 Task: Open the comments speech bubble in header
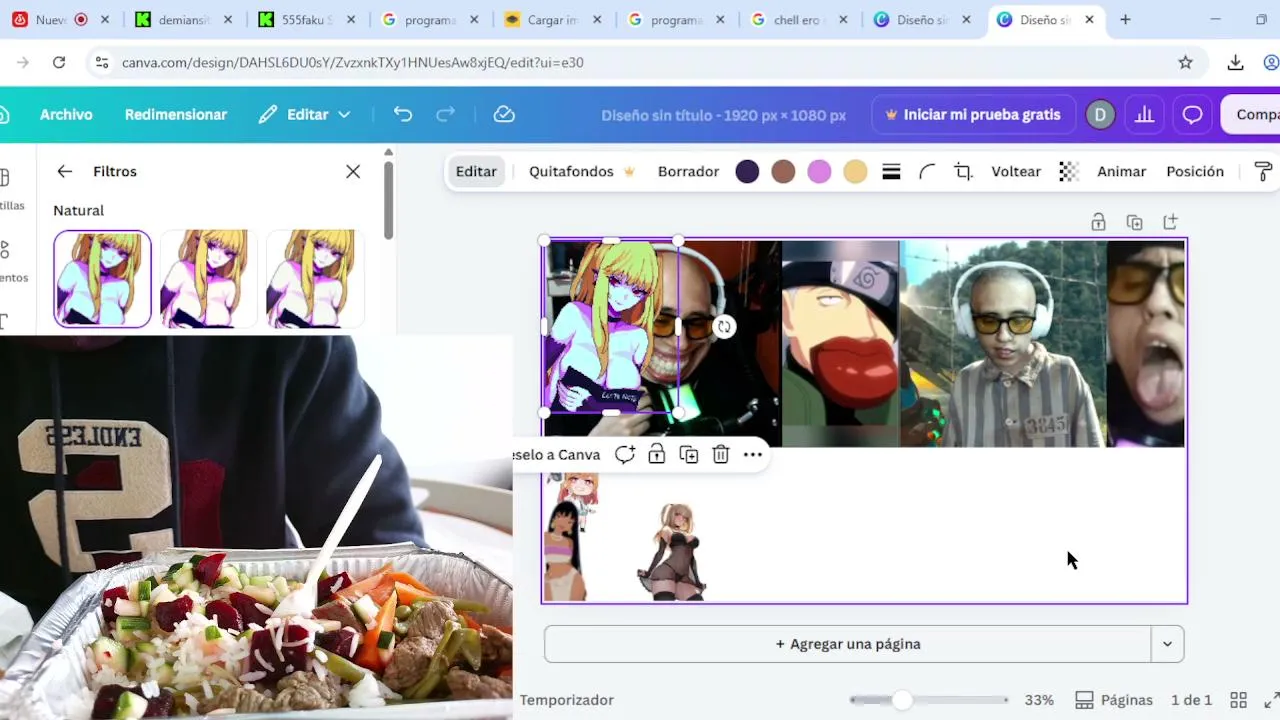(1192, 115)
